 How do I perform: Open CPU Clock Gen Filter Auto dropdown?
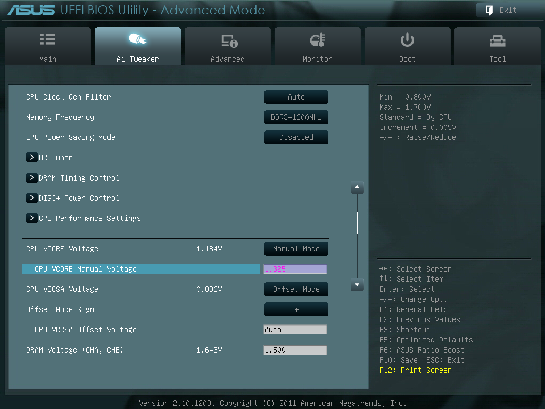(296, 97)
